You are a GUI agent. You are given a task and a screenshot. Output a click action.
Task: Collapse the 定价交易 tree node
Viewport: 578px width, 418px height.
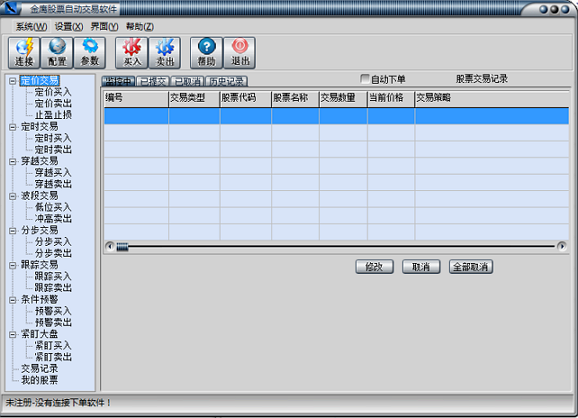pyautogui.click(x=13, y=81)
